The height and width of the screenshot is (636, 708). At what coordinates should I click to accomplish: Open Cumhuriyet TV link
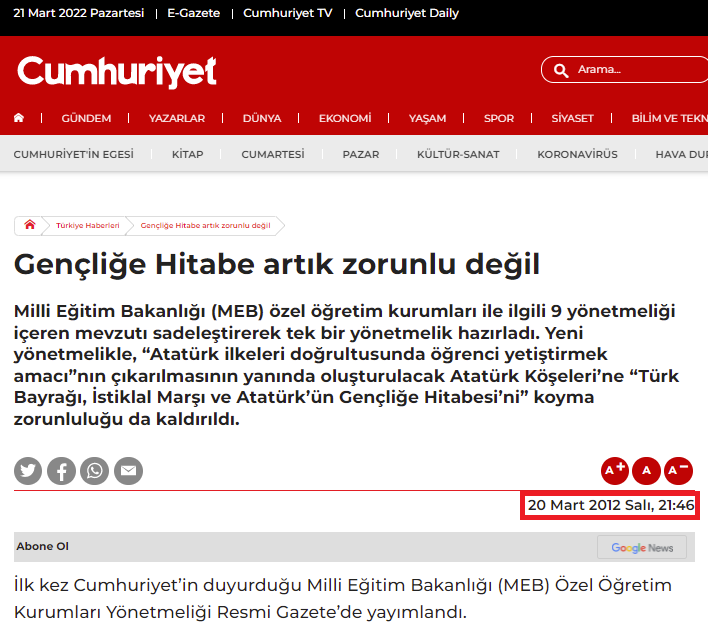click(x=288, y=13)
